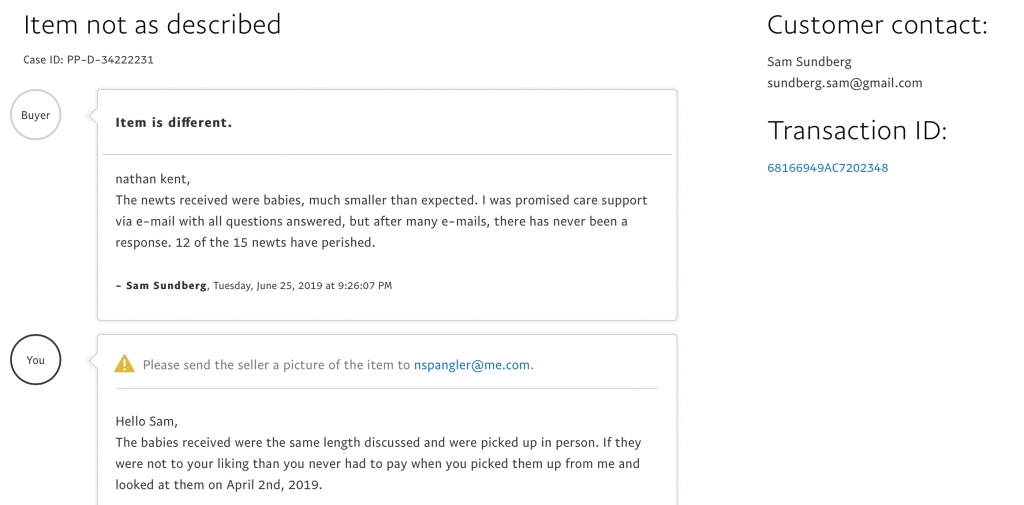Click the You avatar circle
Viewport: 1024px width, 505px height.
click(36, 360)
